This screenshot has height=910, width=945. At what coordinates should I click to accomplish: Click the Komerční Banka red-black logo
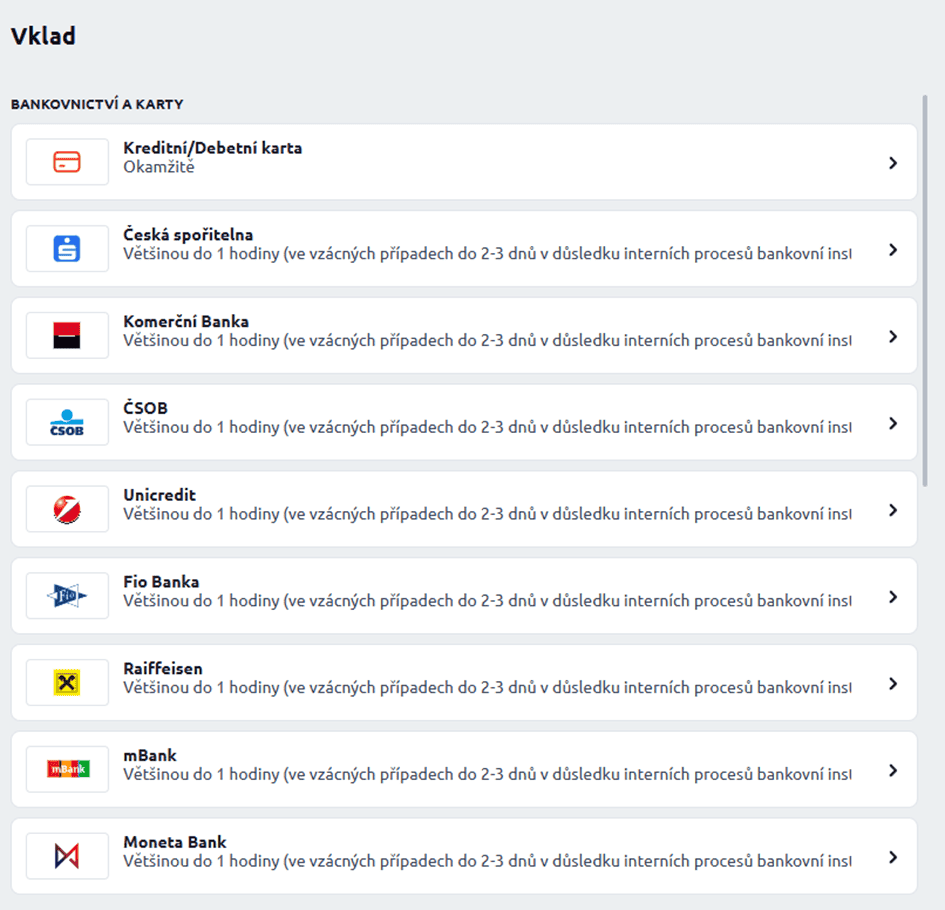click(x=67, y=336)
